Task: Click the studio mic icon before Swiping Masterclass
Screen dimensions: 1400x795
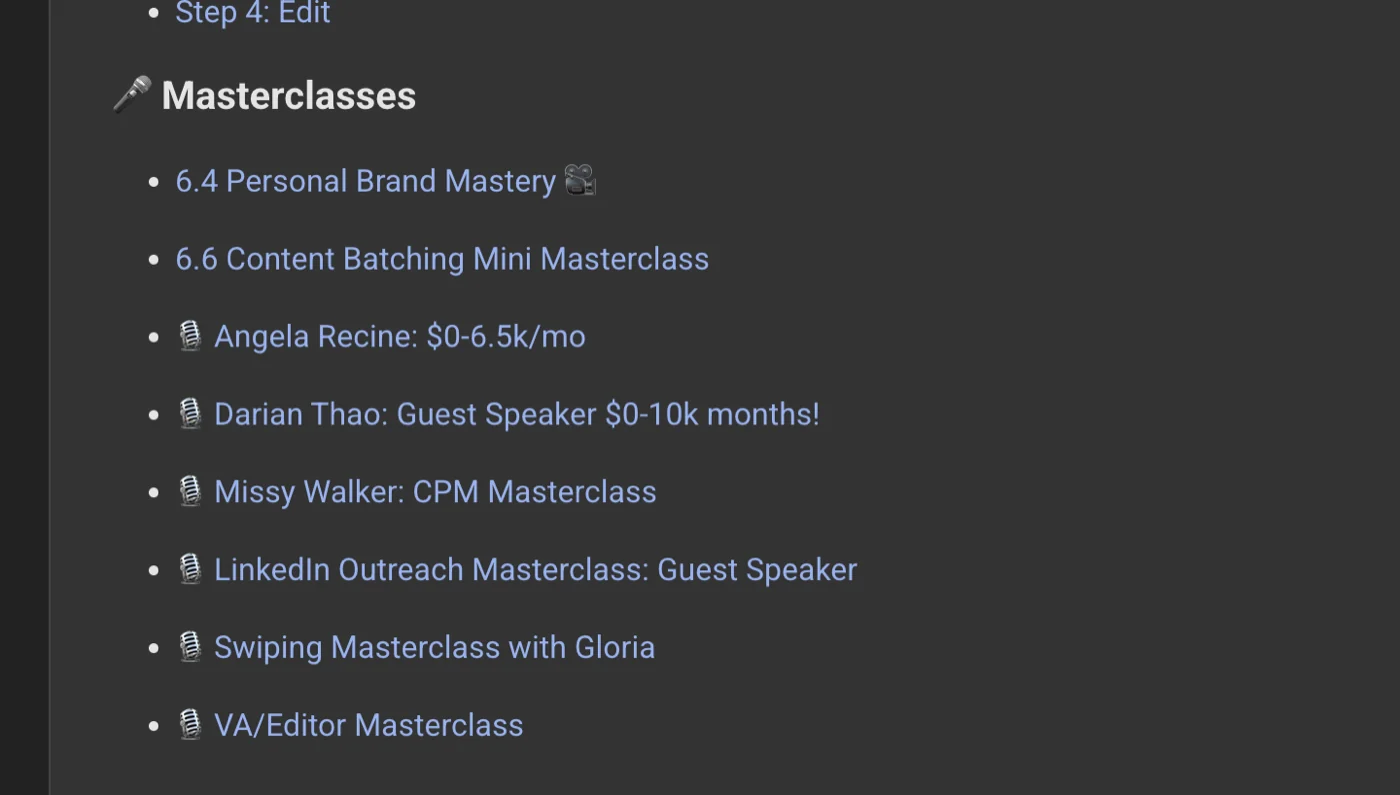Action: [x=190, y=647]
